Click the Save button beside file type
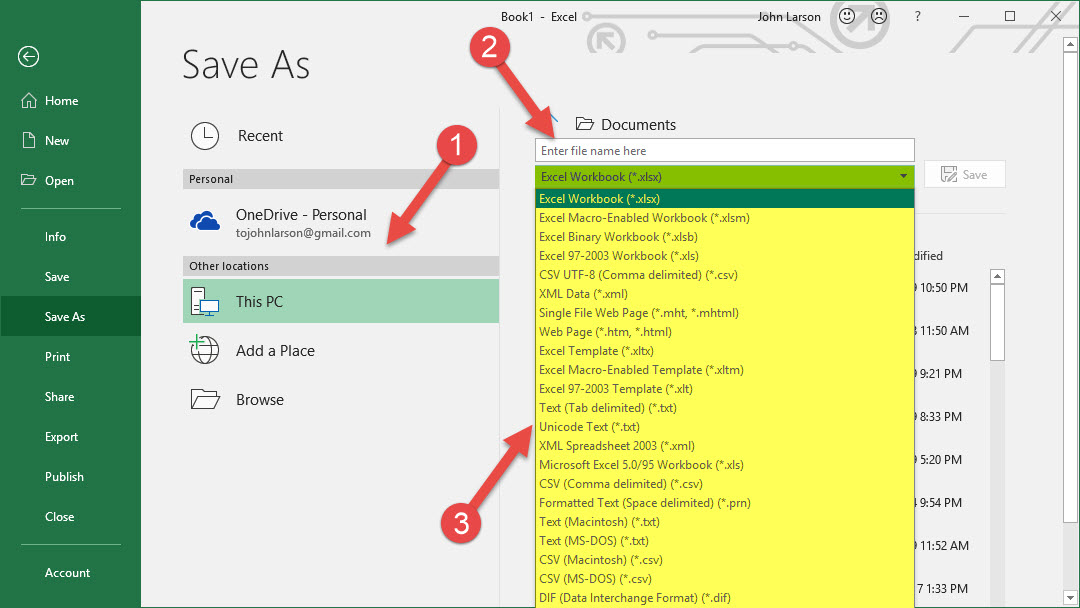 [x=964, y=175]
